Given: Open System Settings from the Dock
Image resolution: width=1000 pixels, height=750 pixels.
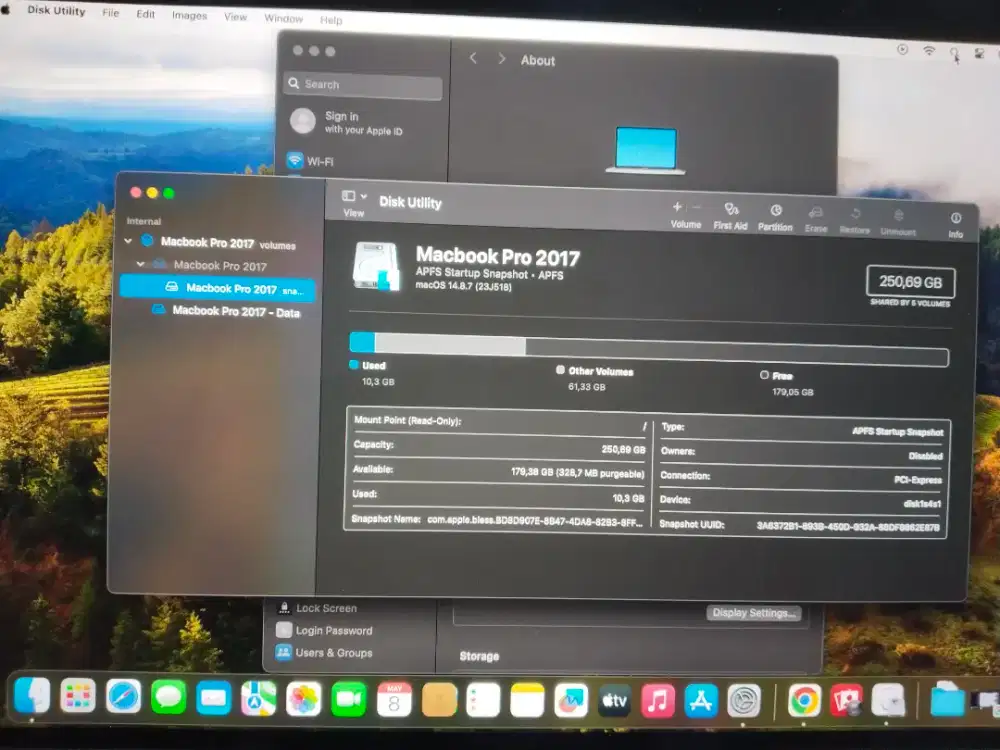Looking at the screenshot, I should [x=744, y=701].
